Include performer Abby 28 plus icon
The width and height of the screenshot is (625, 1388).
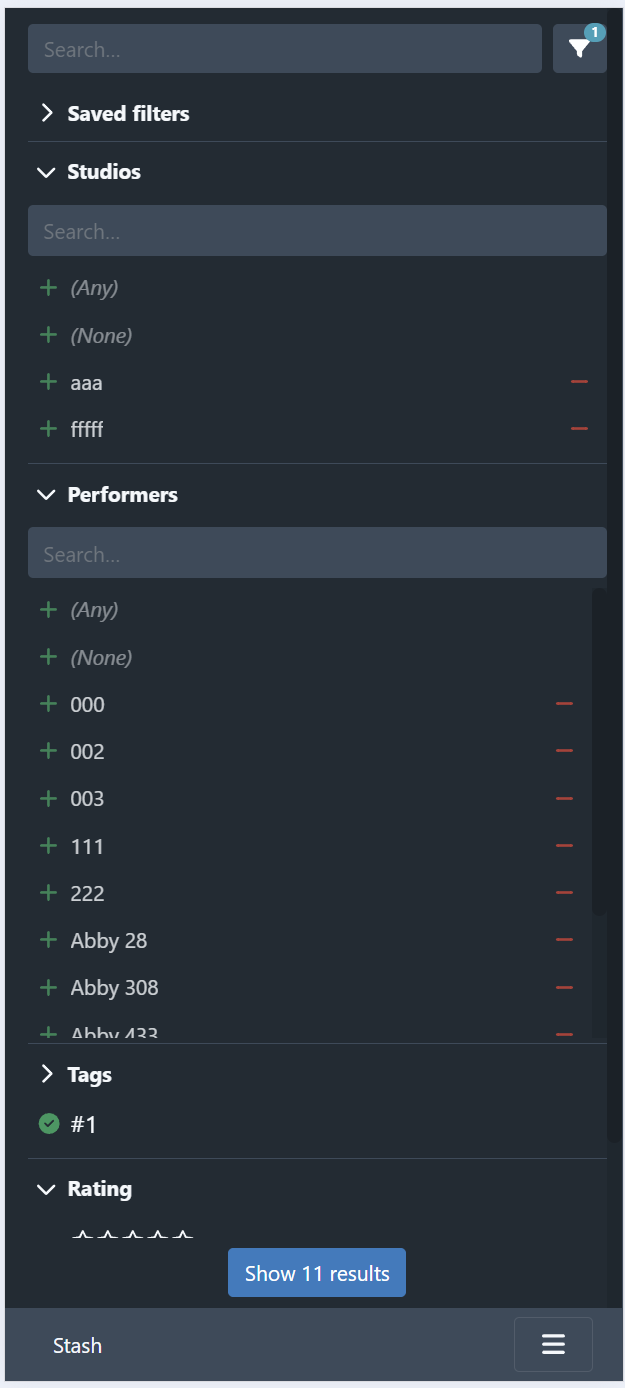[x=48, y=940]
